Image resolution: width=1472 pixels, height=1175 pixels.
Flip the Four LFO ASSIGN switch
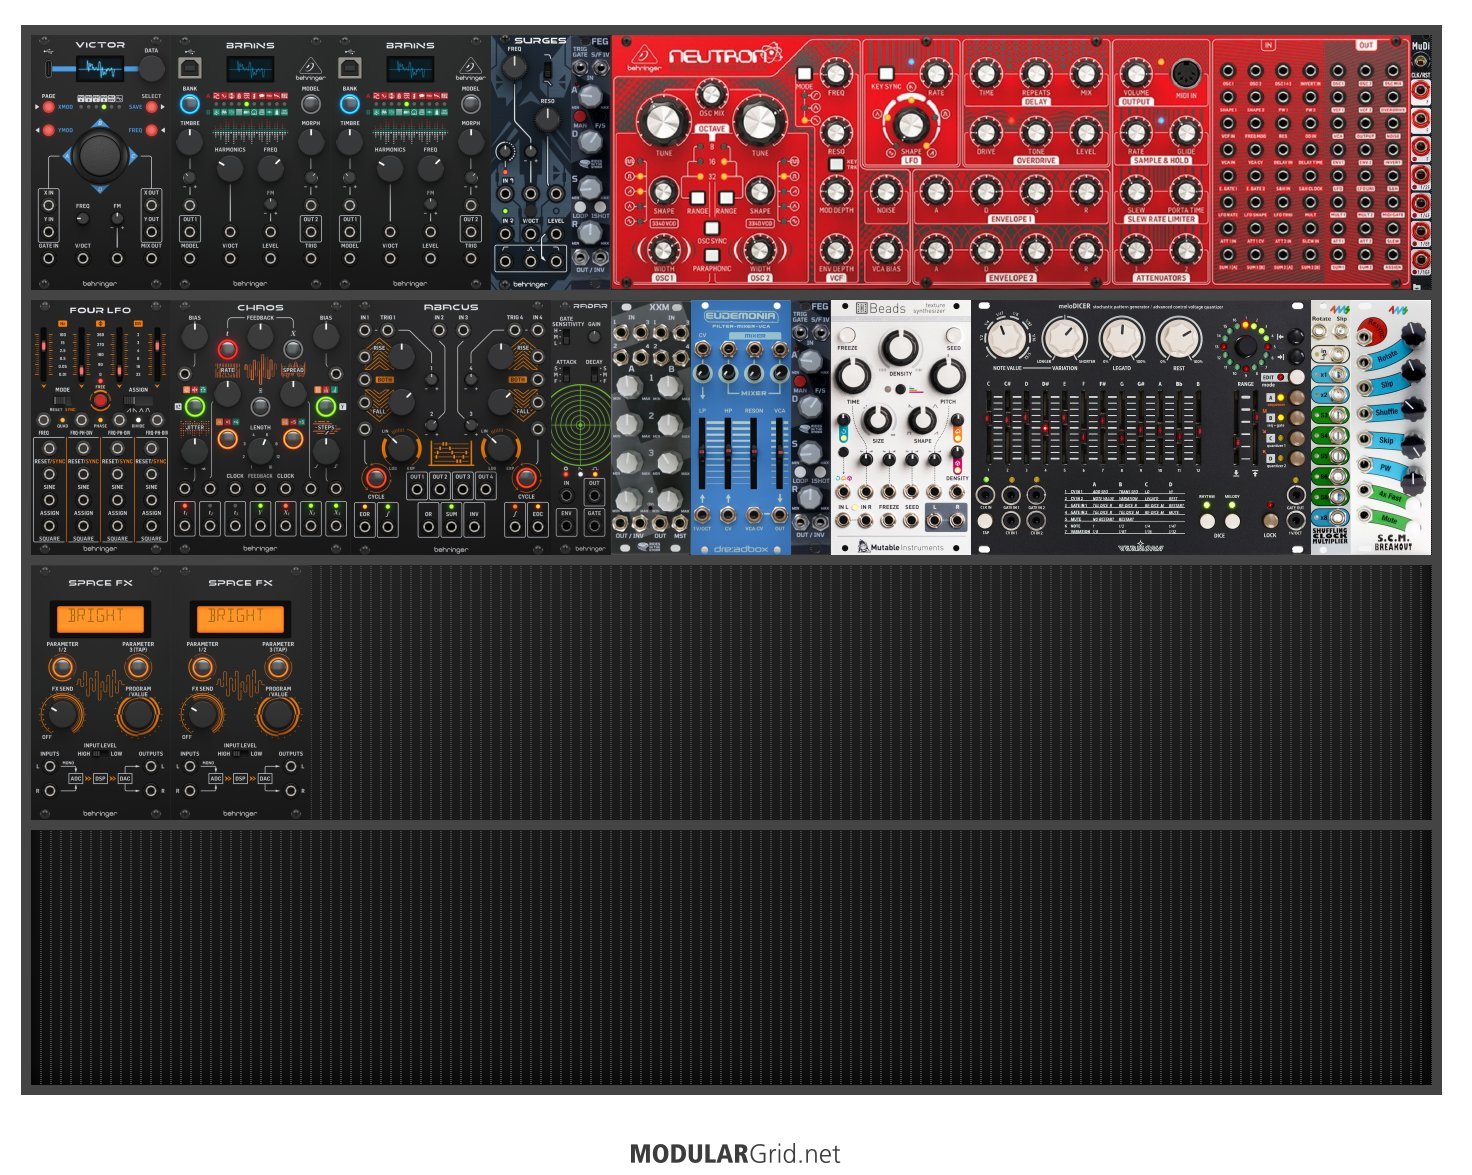(x=138, y=400)
